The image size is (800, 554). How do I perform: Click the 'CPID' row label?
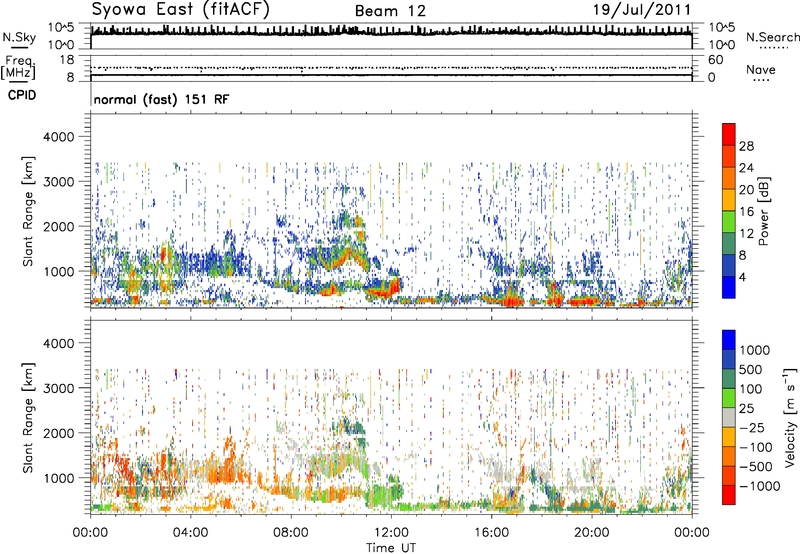[x=22, y=95]
